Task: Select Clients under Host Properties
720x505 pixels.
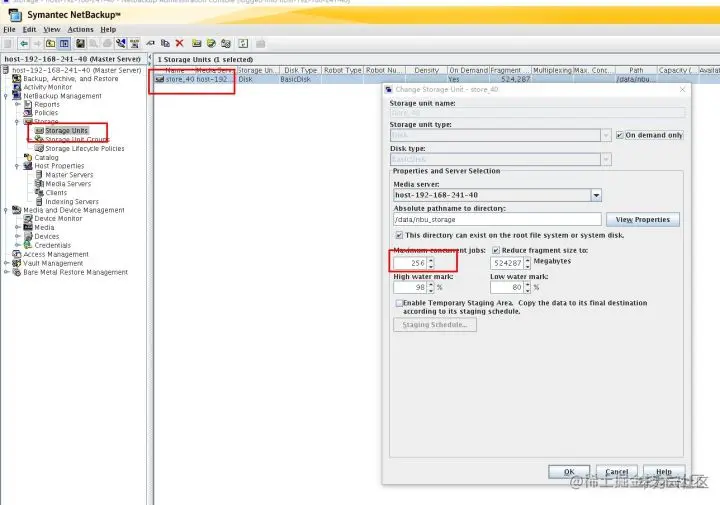Action: click(x=56, y=193)
